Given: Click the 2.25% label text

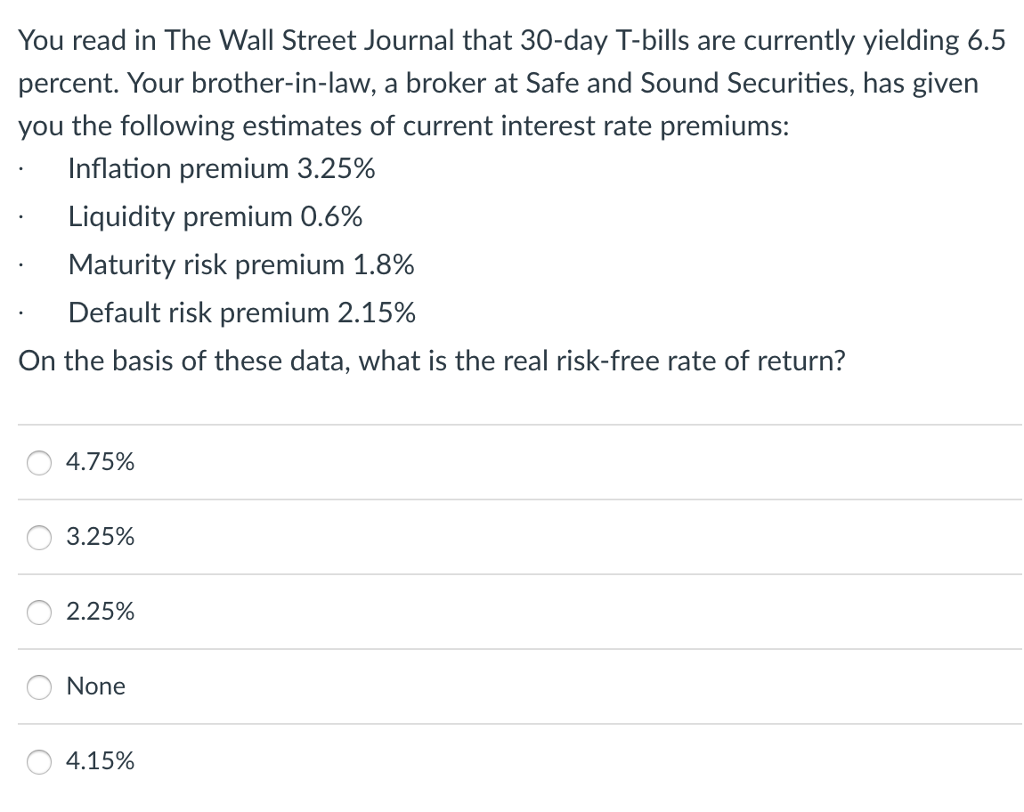Looking at the screenshot, I should (x=99, y=612).
